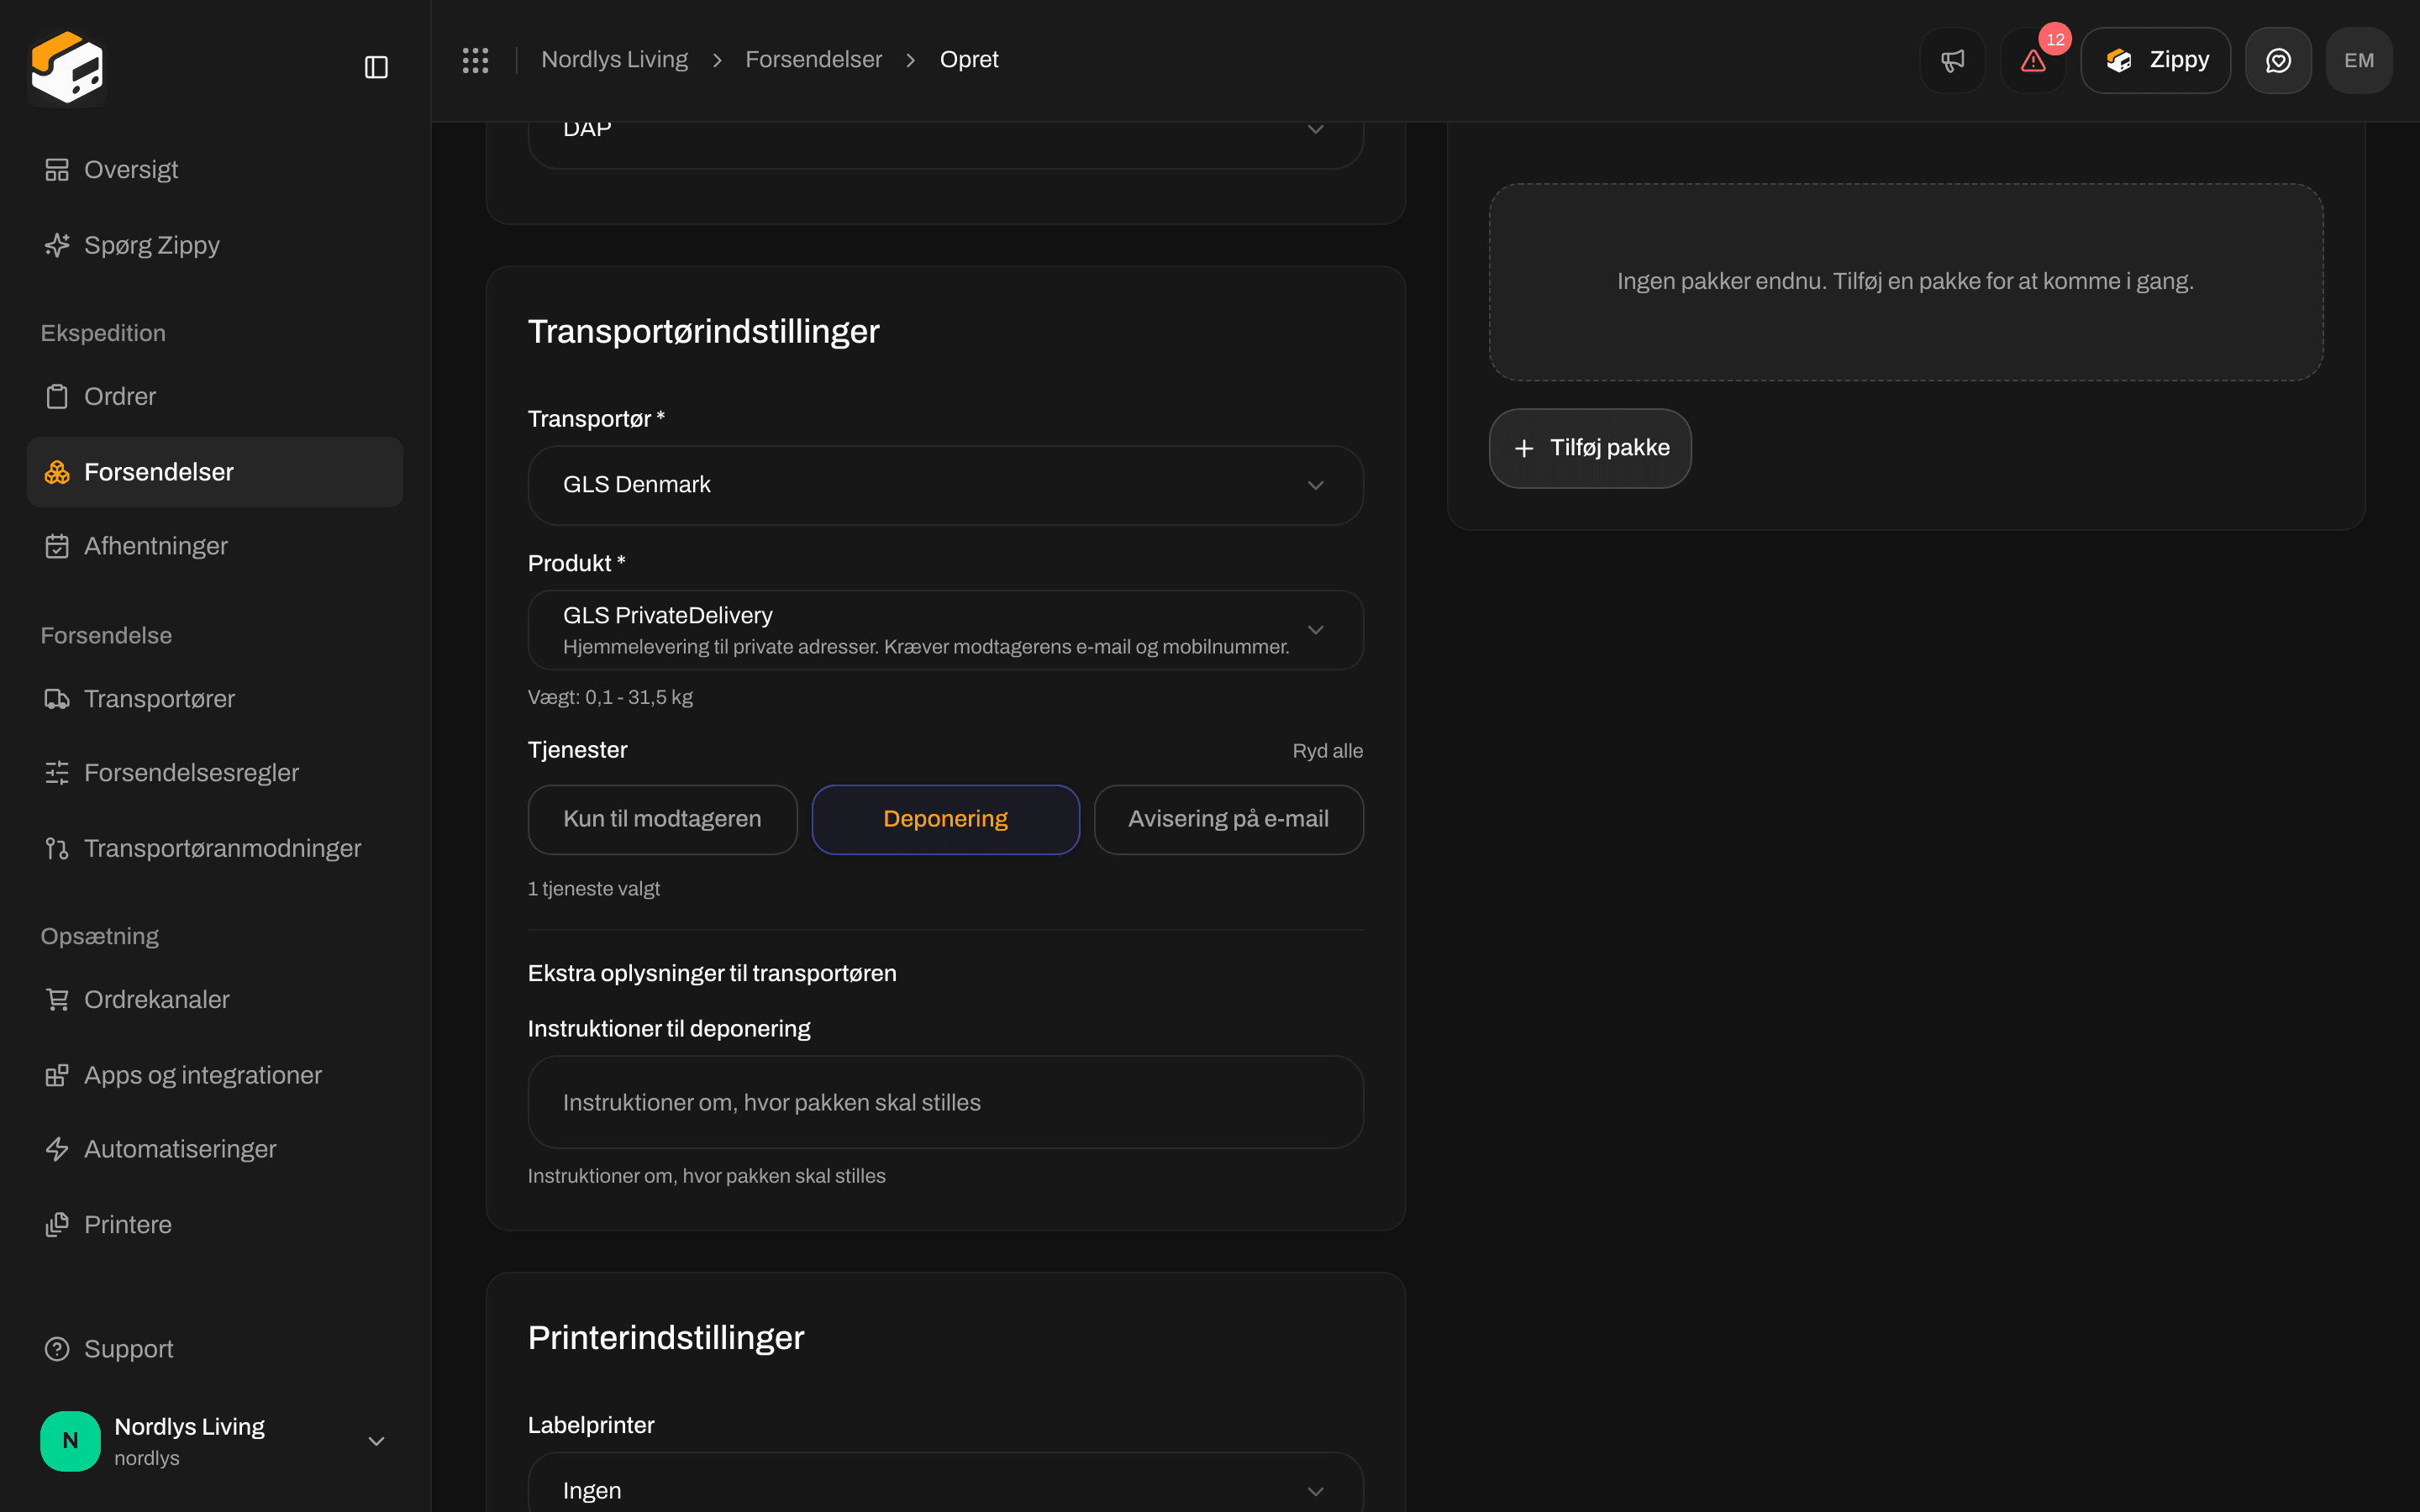Open Forsendelsesregler in the sidebar

(x=215, y=773)
